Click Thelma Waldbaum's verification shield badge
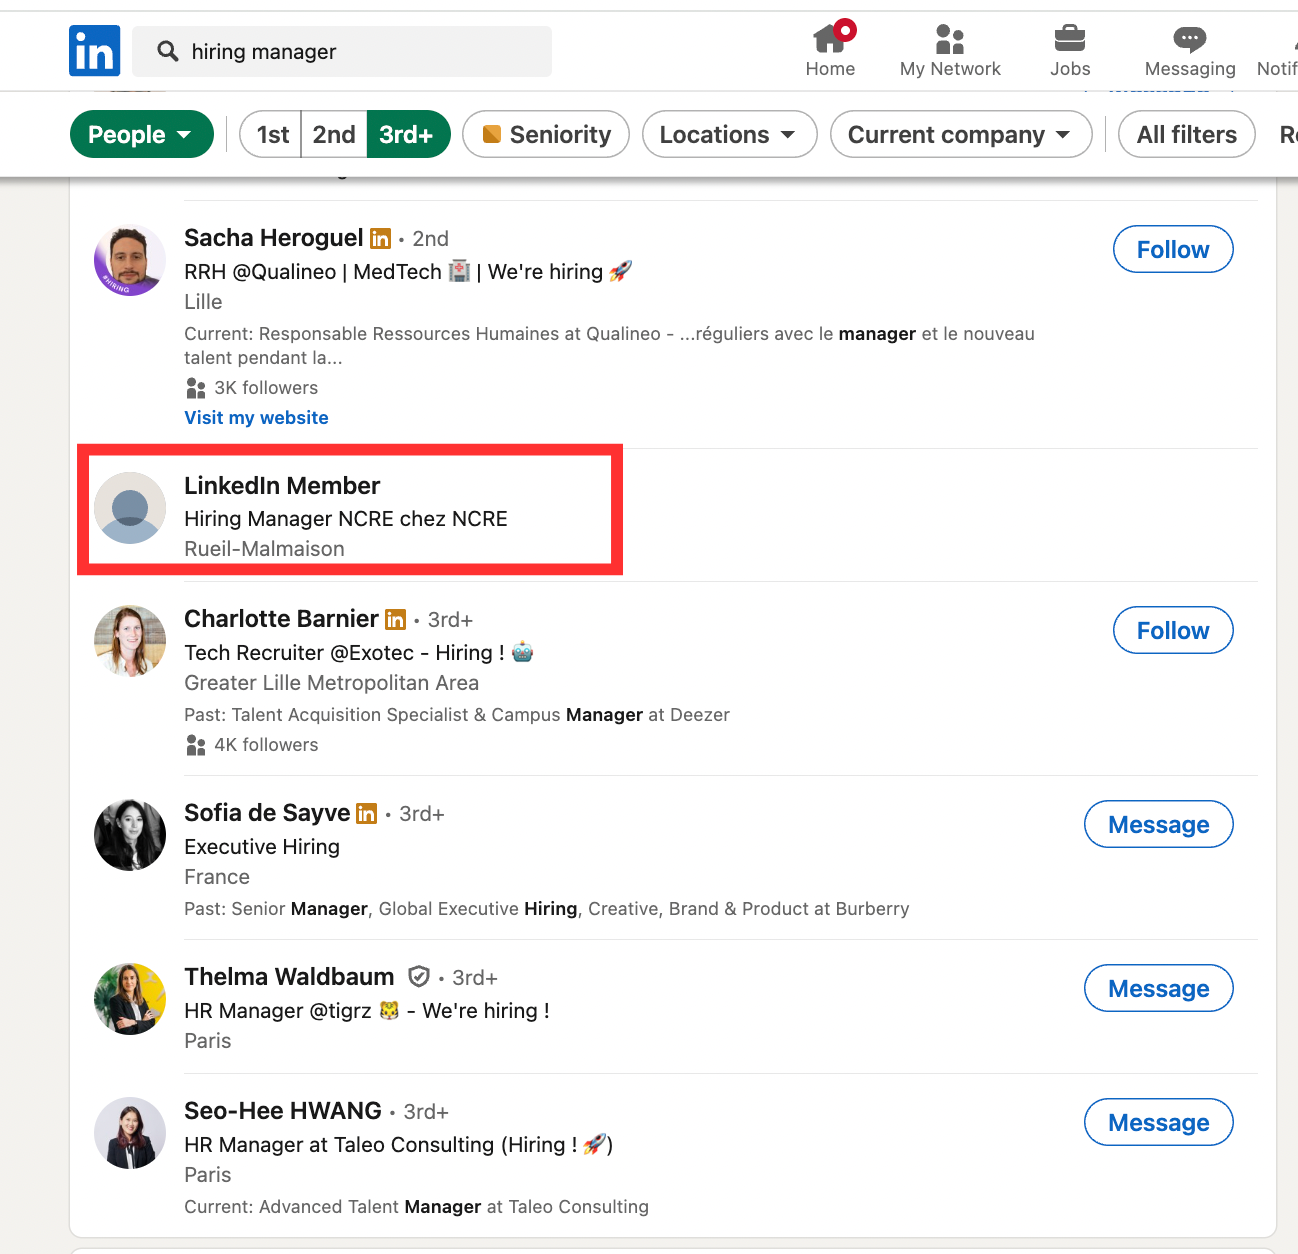 click(x=419, y=976)
